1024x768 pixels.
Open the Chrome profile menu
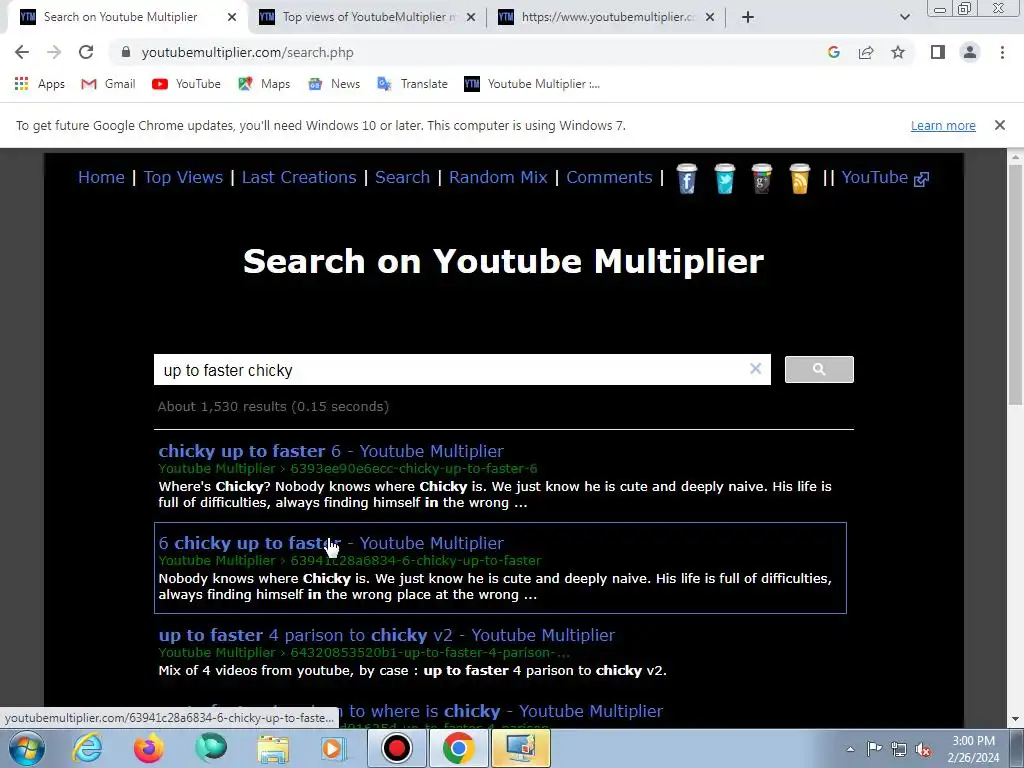coord(970,52)
